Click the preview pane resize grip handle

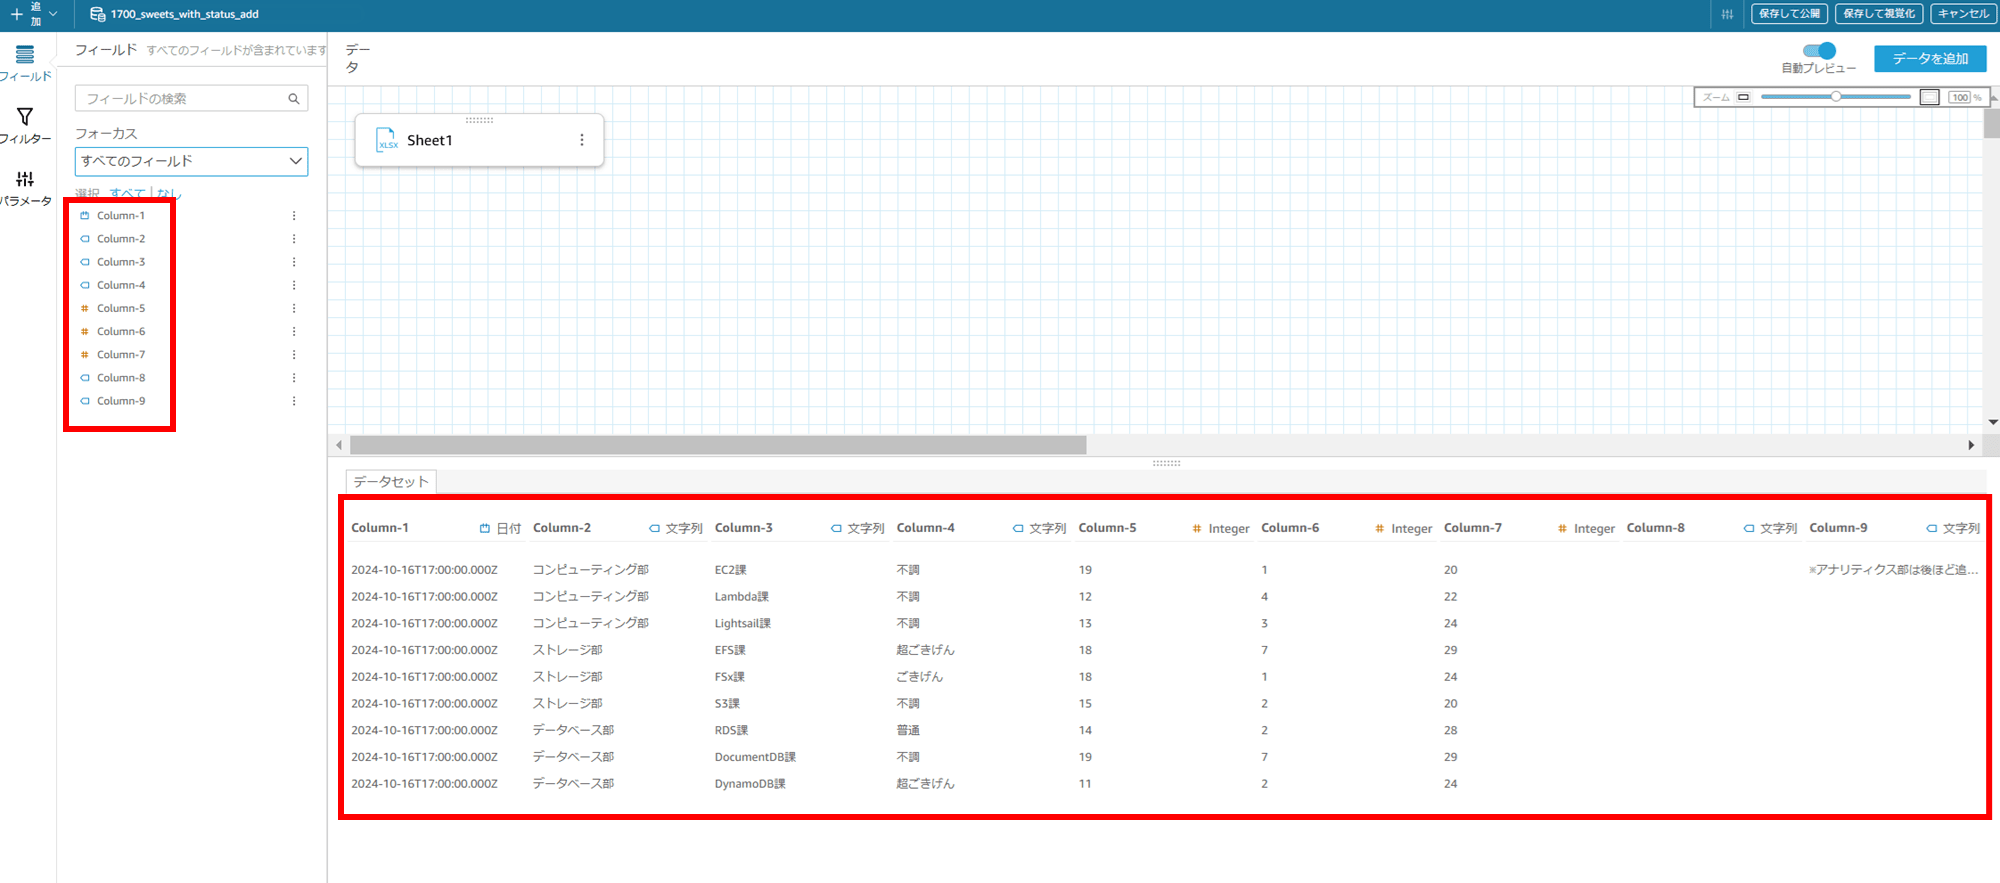pos(1166,463)
